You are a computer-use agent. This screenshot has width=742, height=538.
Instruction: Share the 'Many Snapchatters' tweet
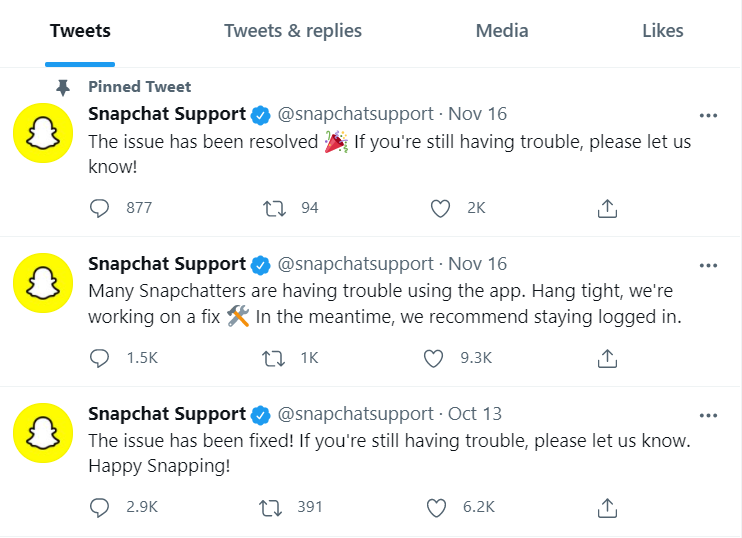pos(607,358)
